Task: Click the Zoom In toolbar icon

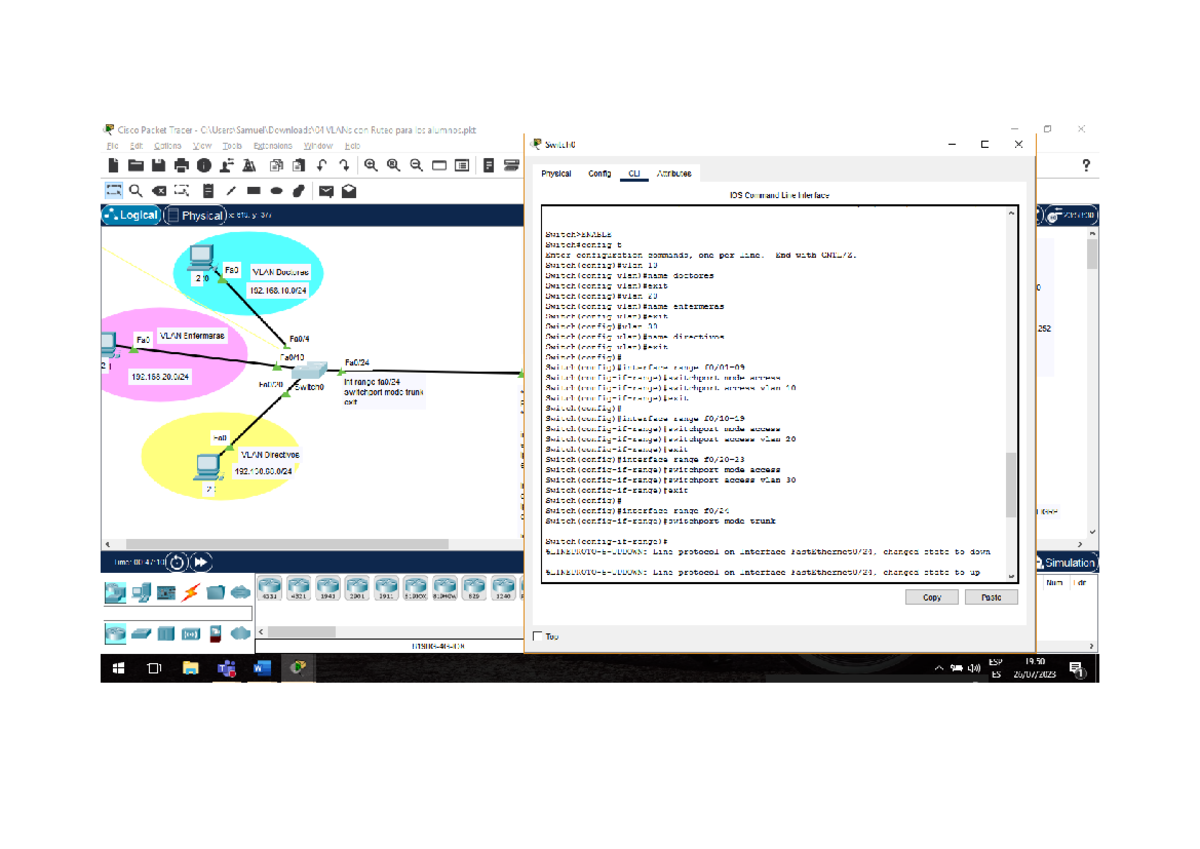Action: pos(371,166)
